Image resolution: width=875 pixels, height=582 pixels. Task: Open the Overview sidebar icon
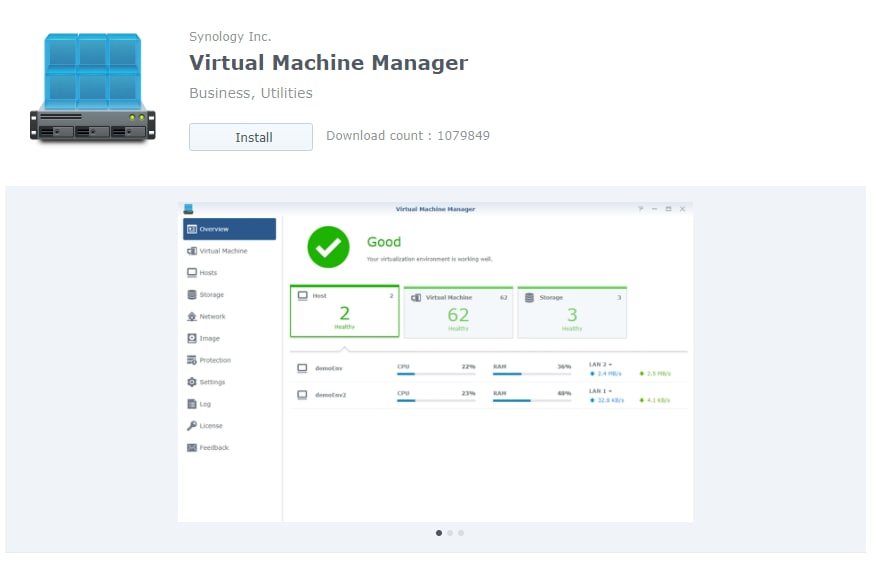pyautogui.click(x=192, y=229)
